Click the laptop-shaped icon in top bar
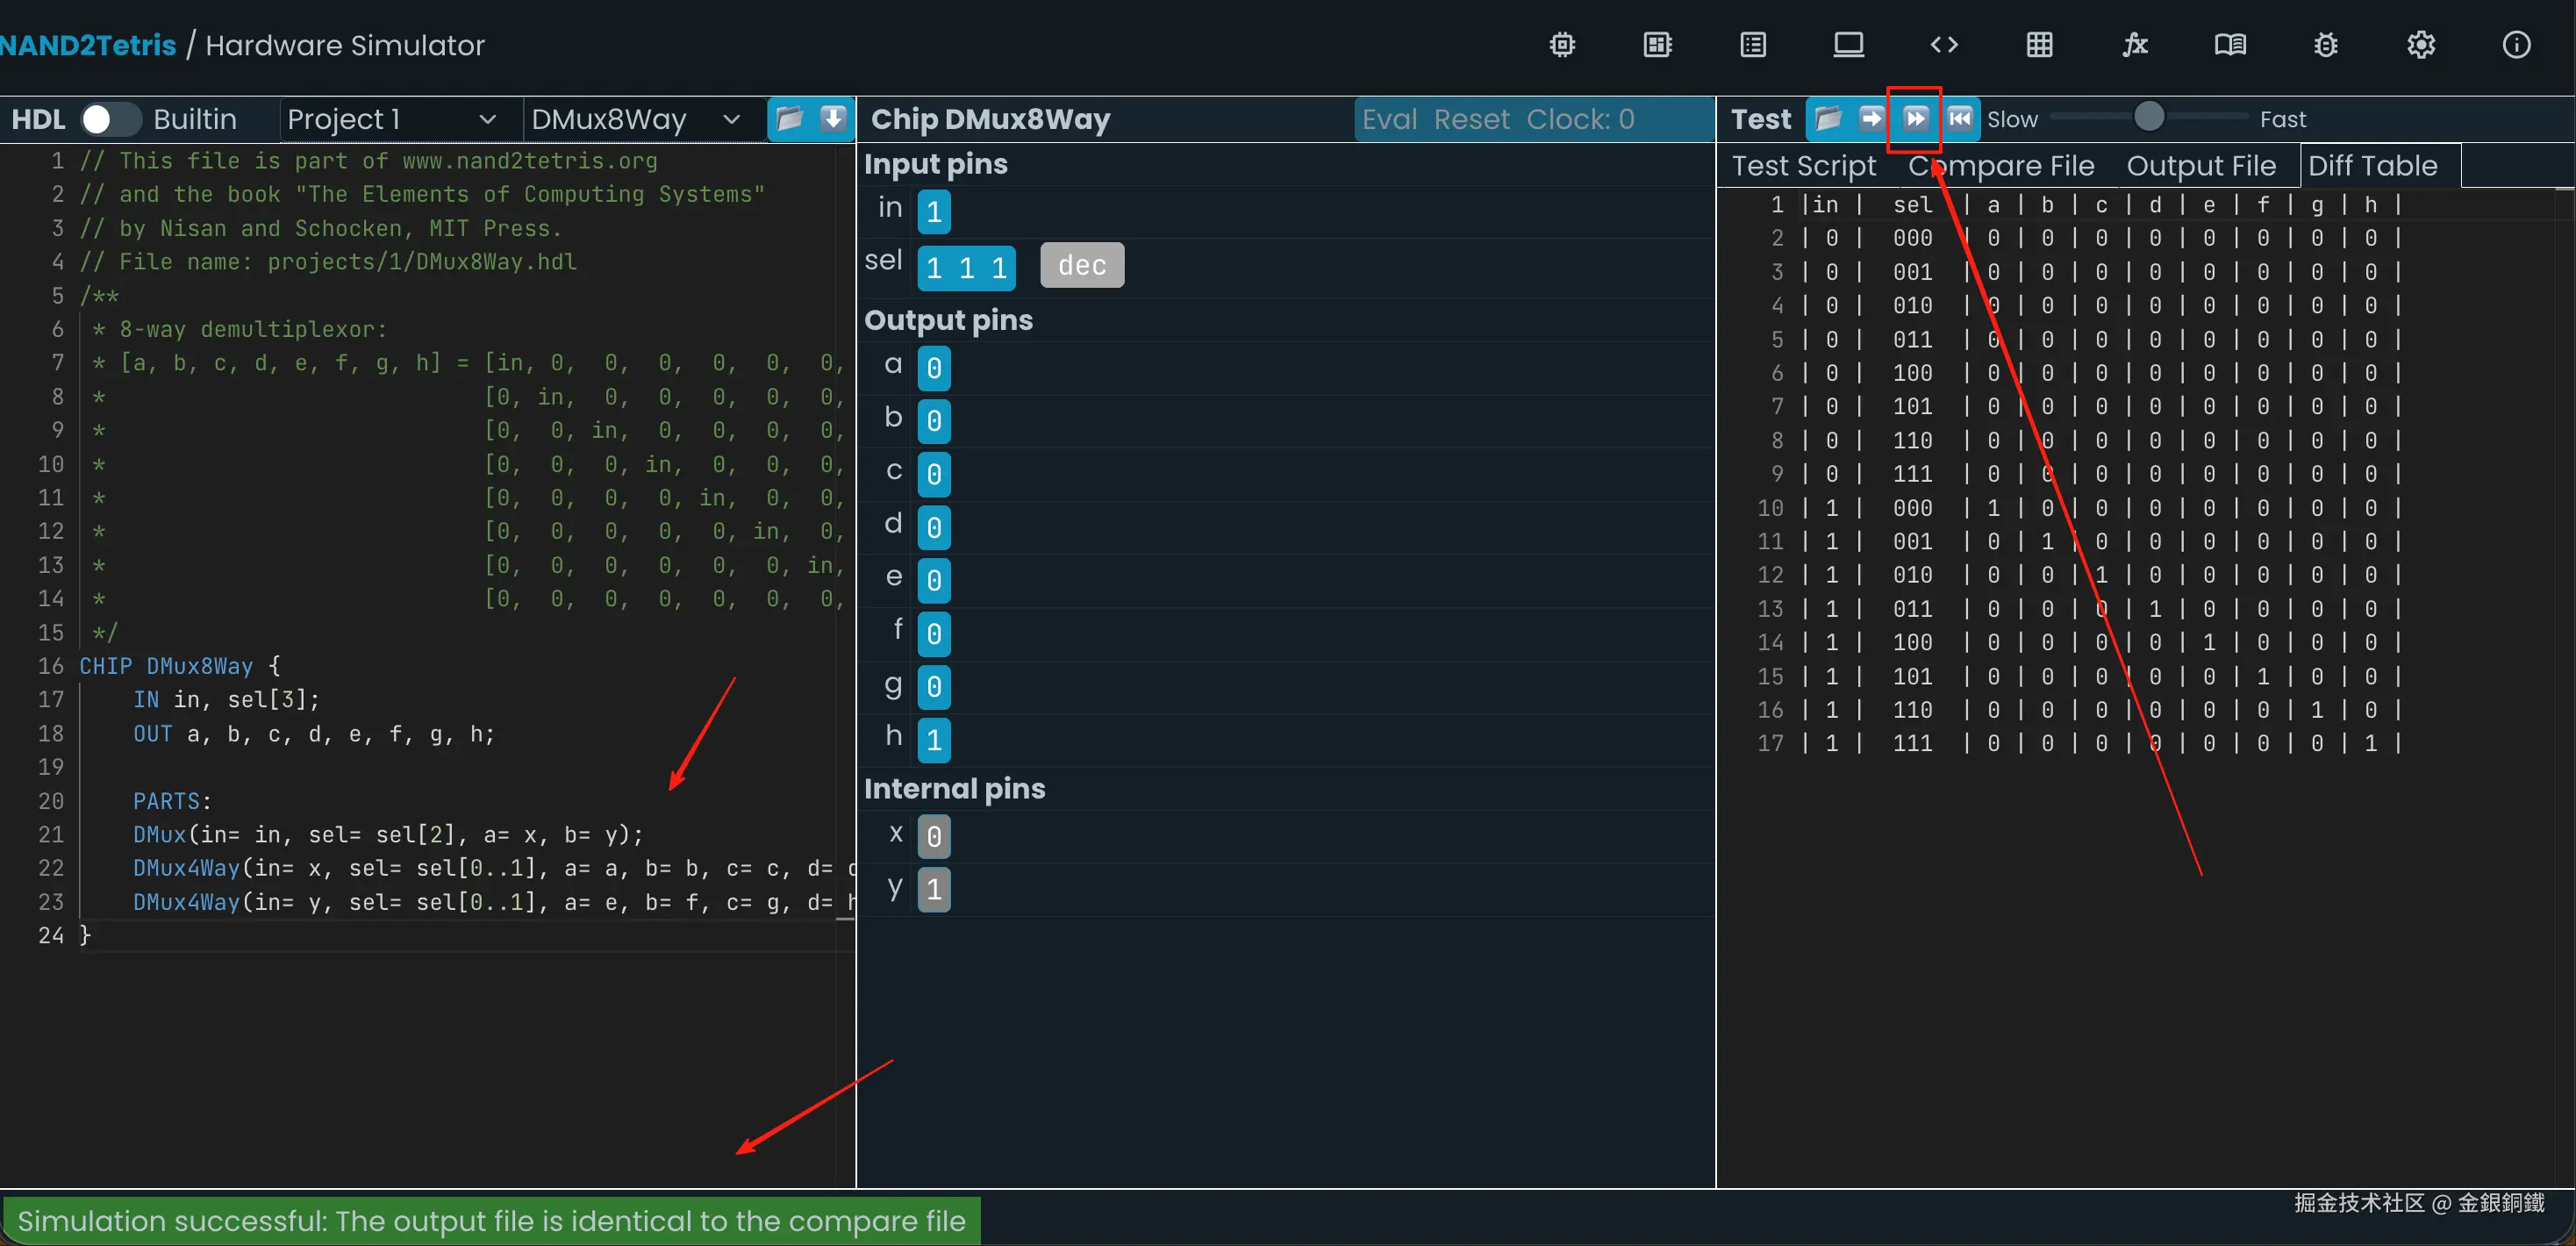Screen dimensions: 2576x1246 (1848, 45)
